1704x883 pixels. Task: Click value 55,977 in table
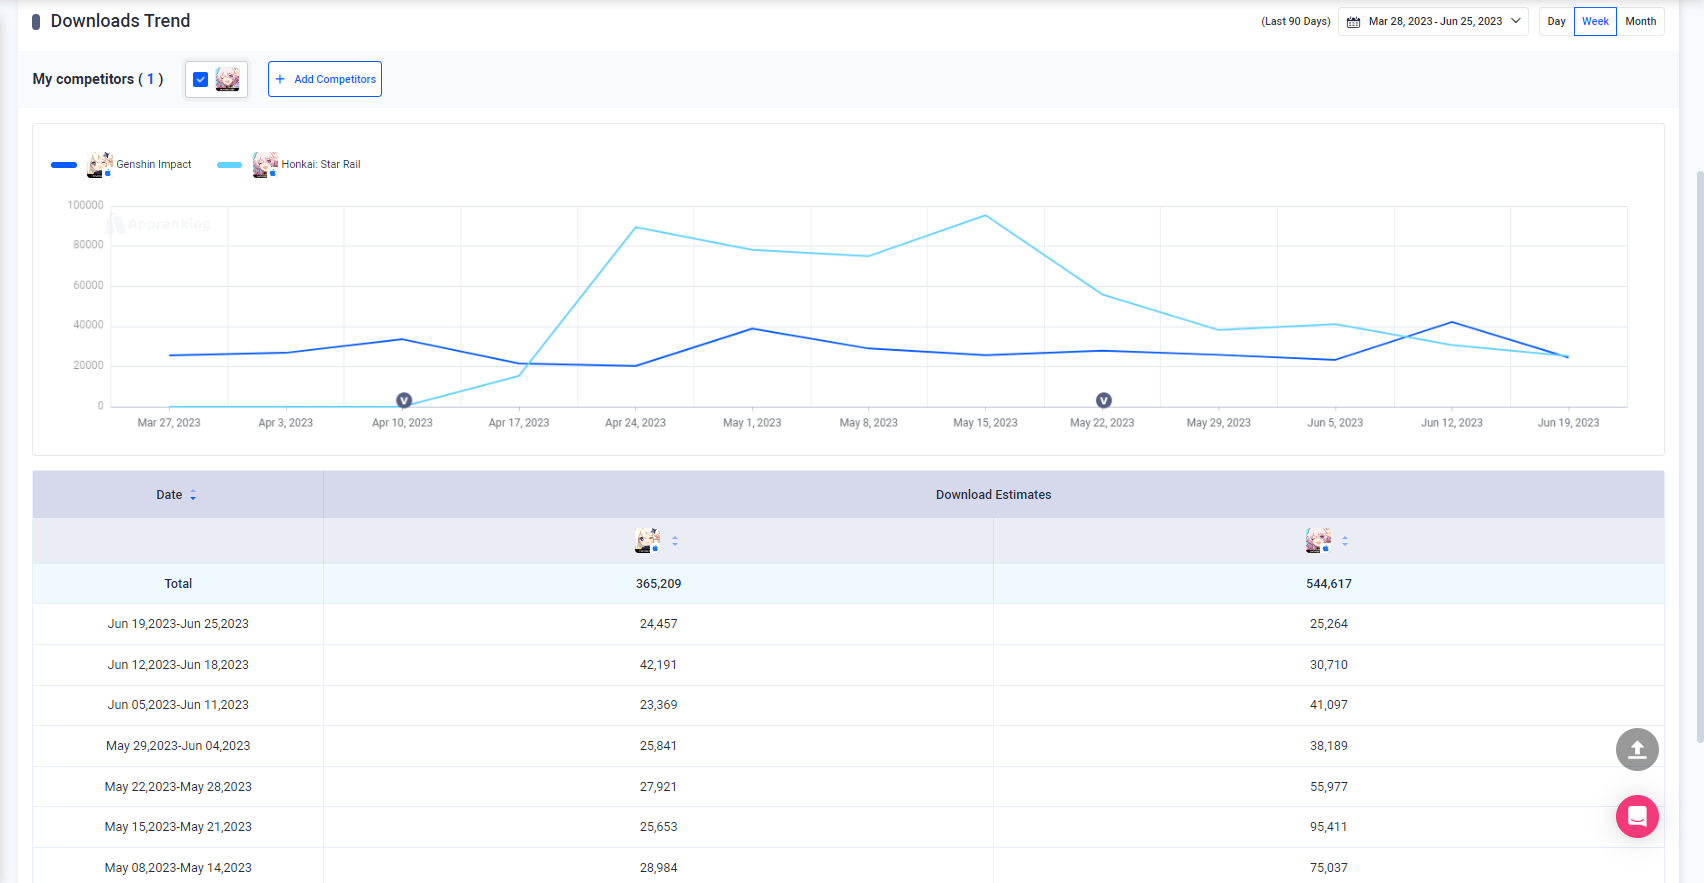click(x=1328, y=787)
